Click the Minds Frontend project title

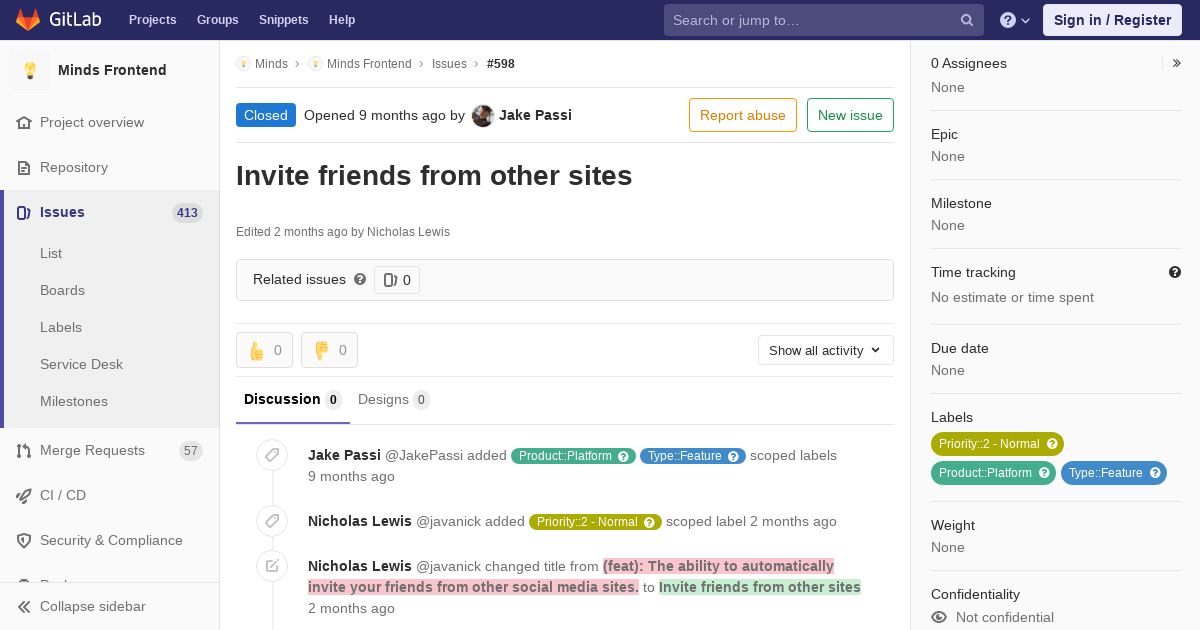[x=112, y=70]
